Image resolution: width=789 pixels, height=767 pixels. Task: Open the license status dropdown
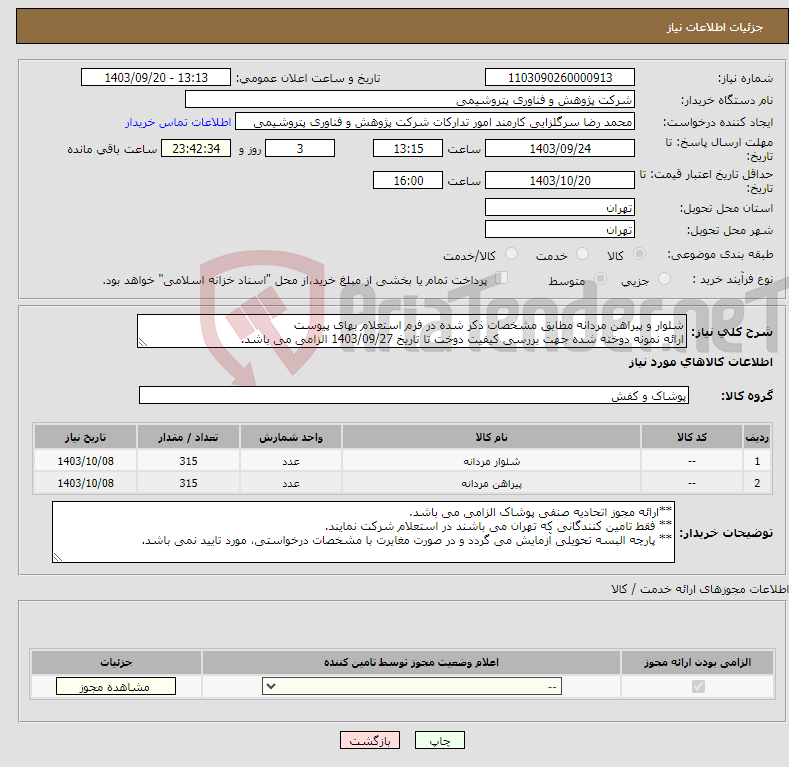coord(412,686)
